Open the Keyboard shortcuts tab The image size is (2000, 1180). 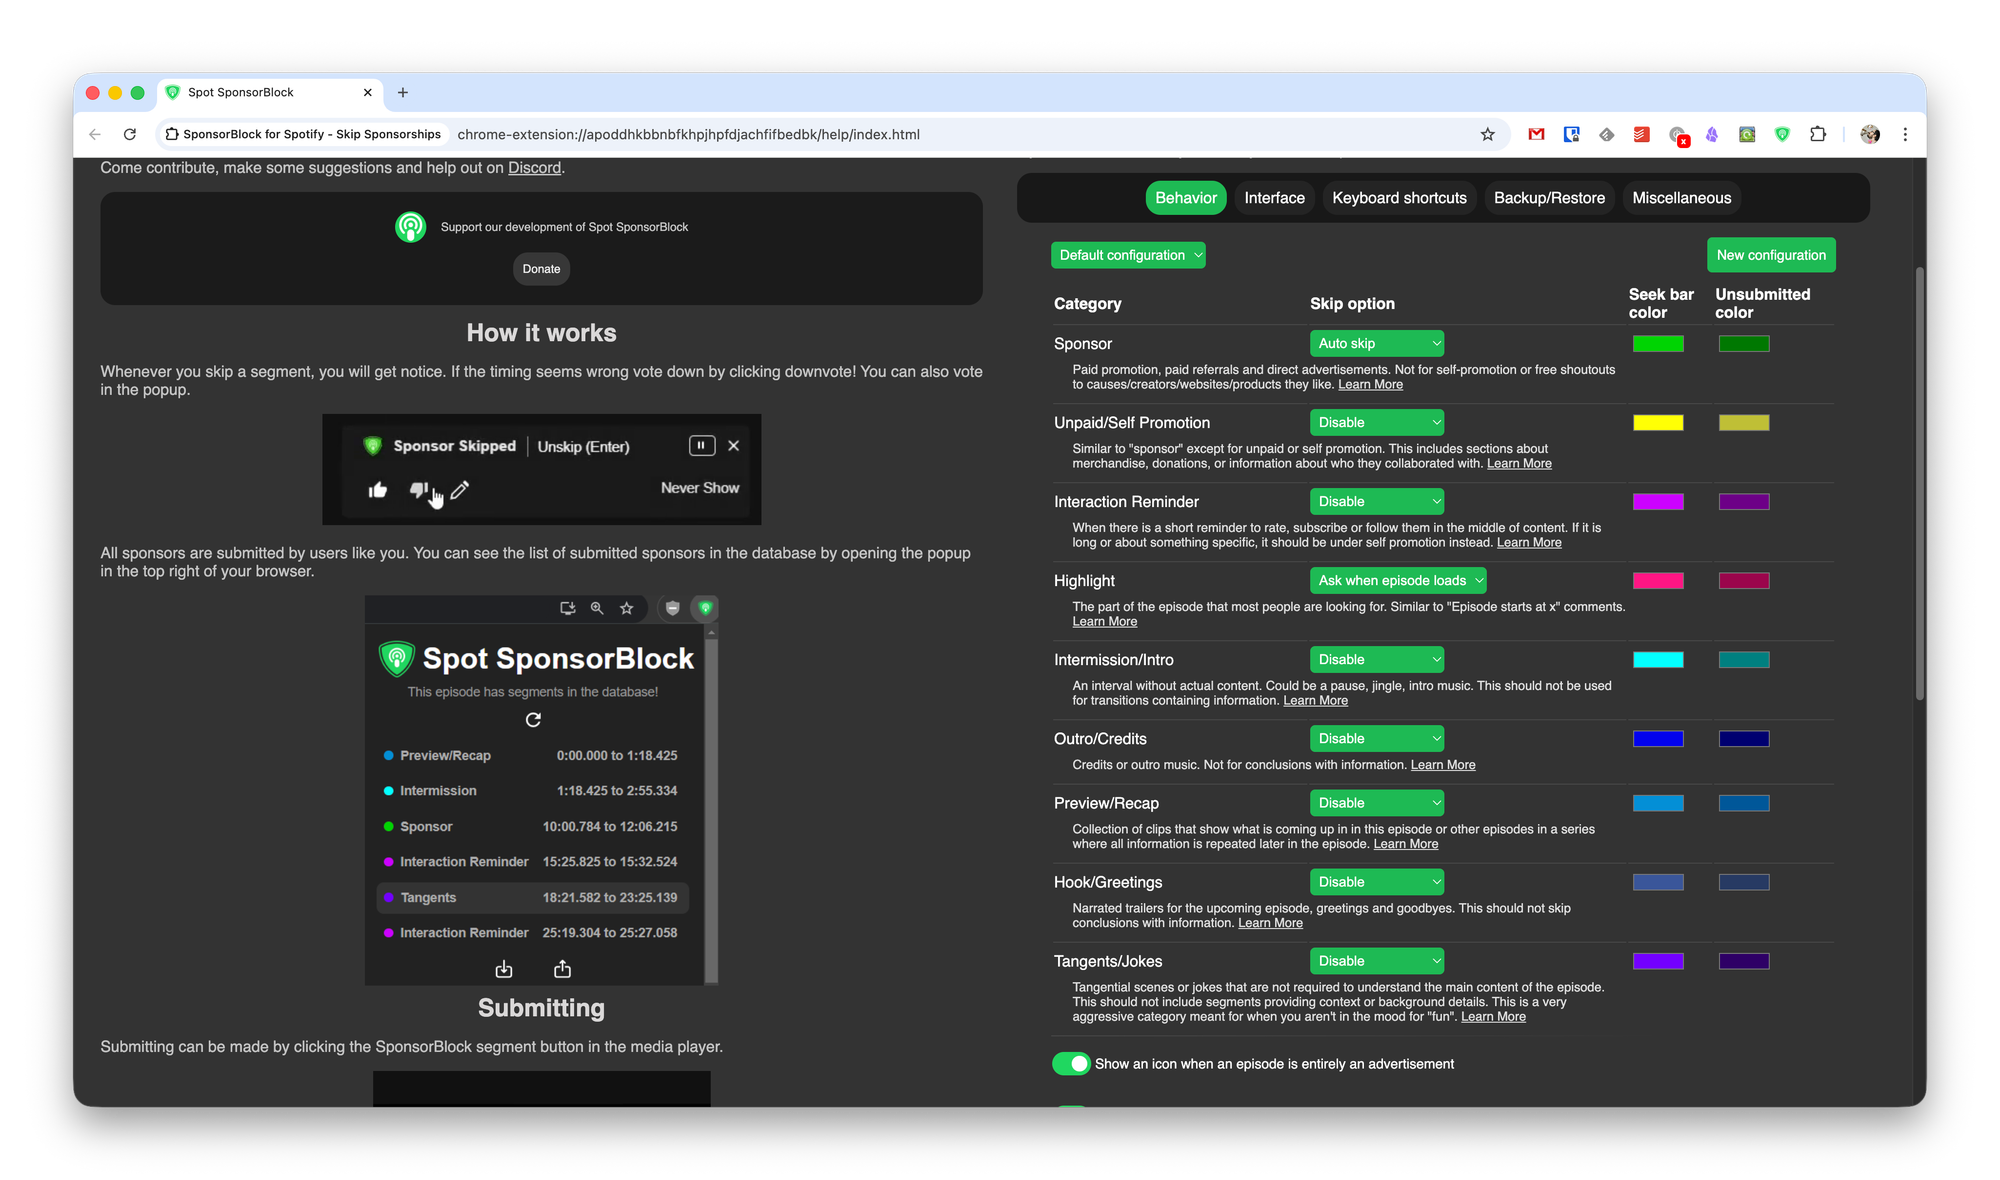tap(1399, 198)
